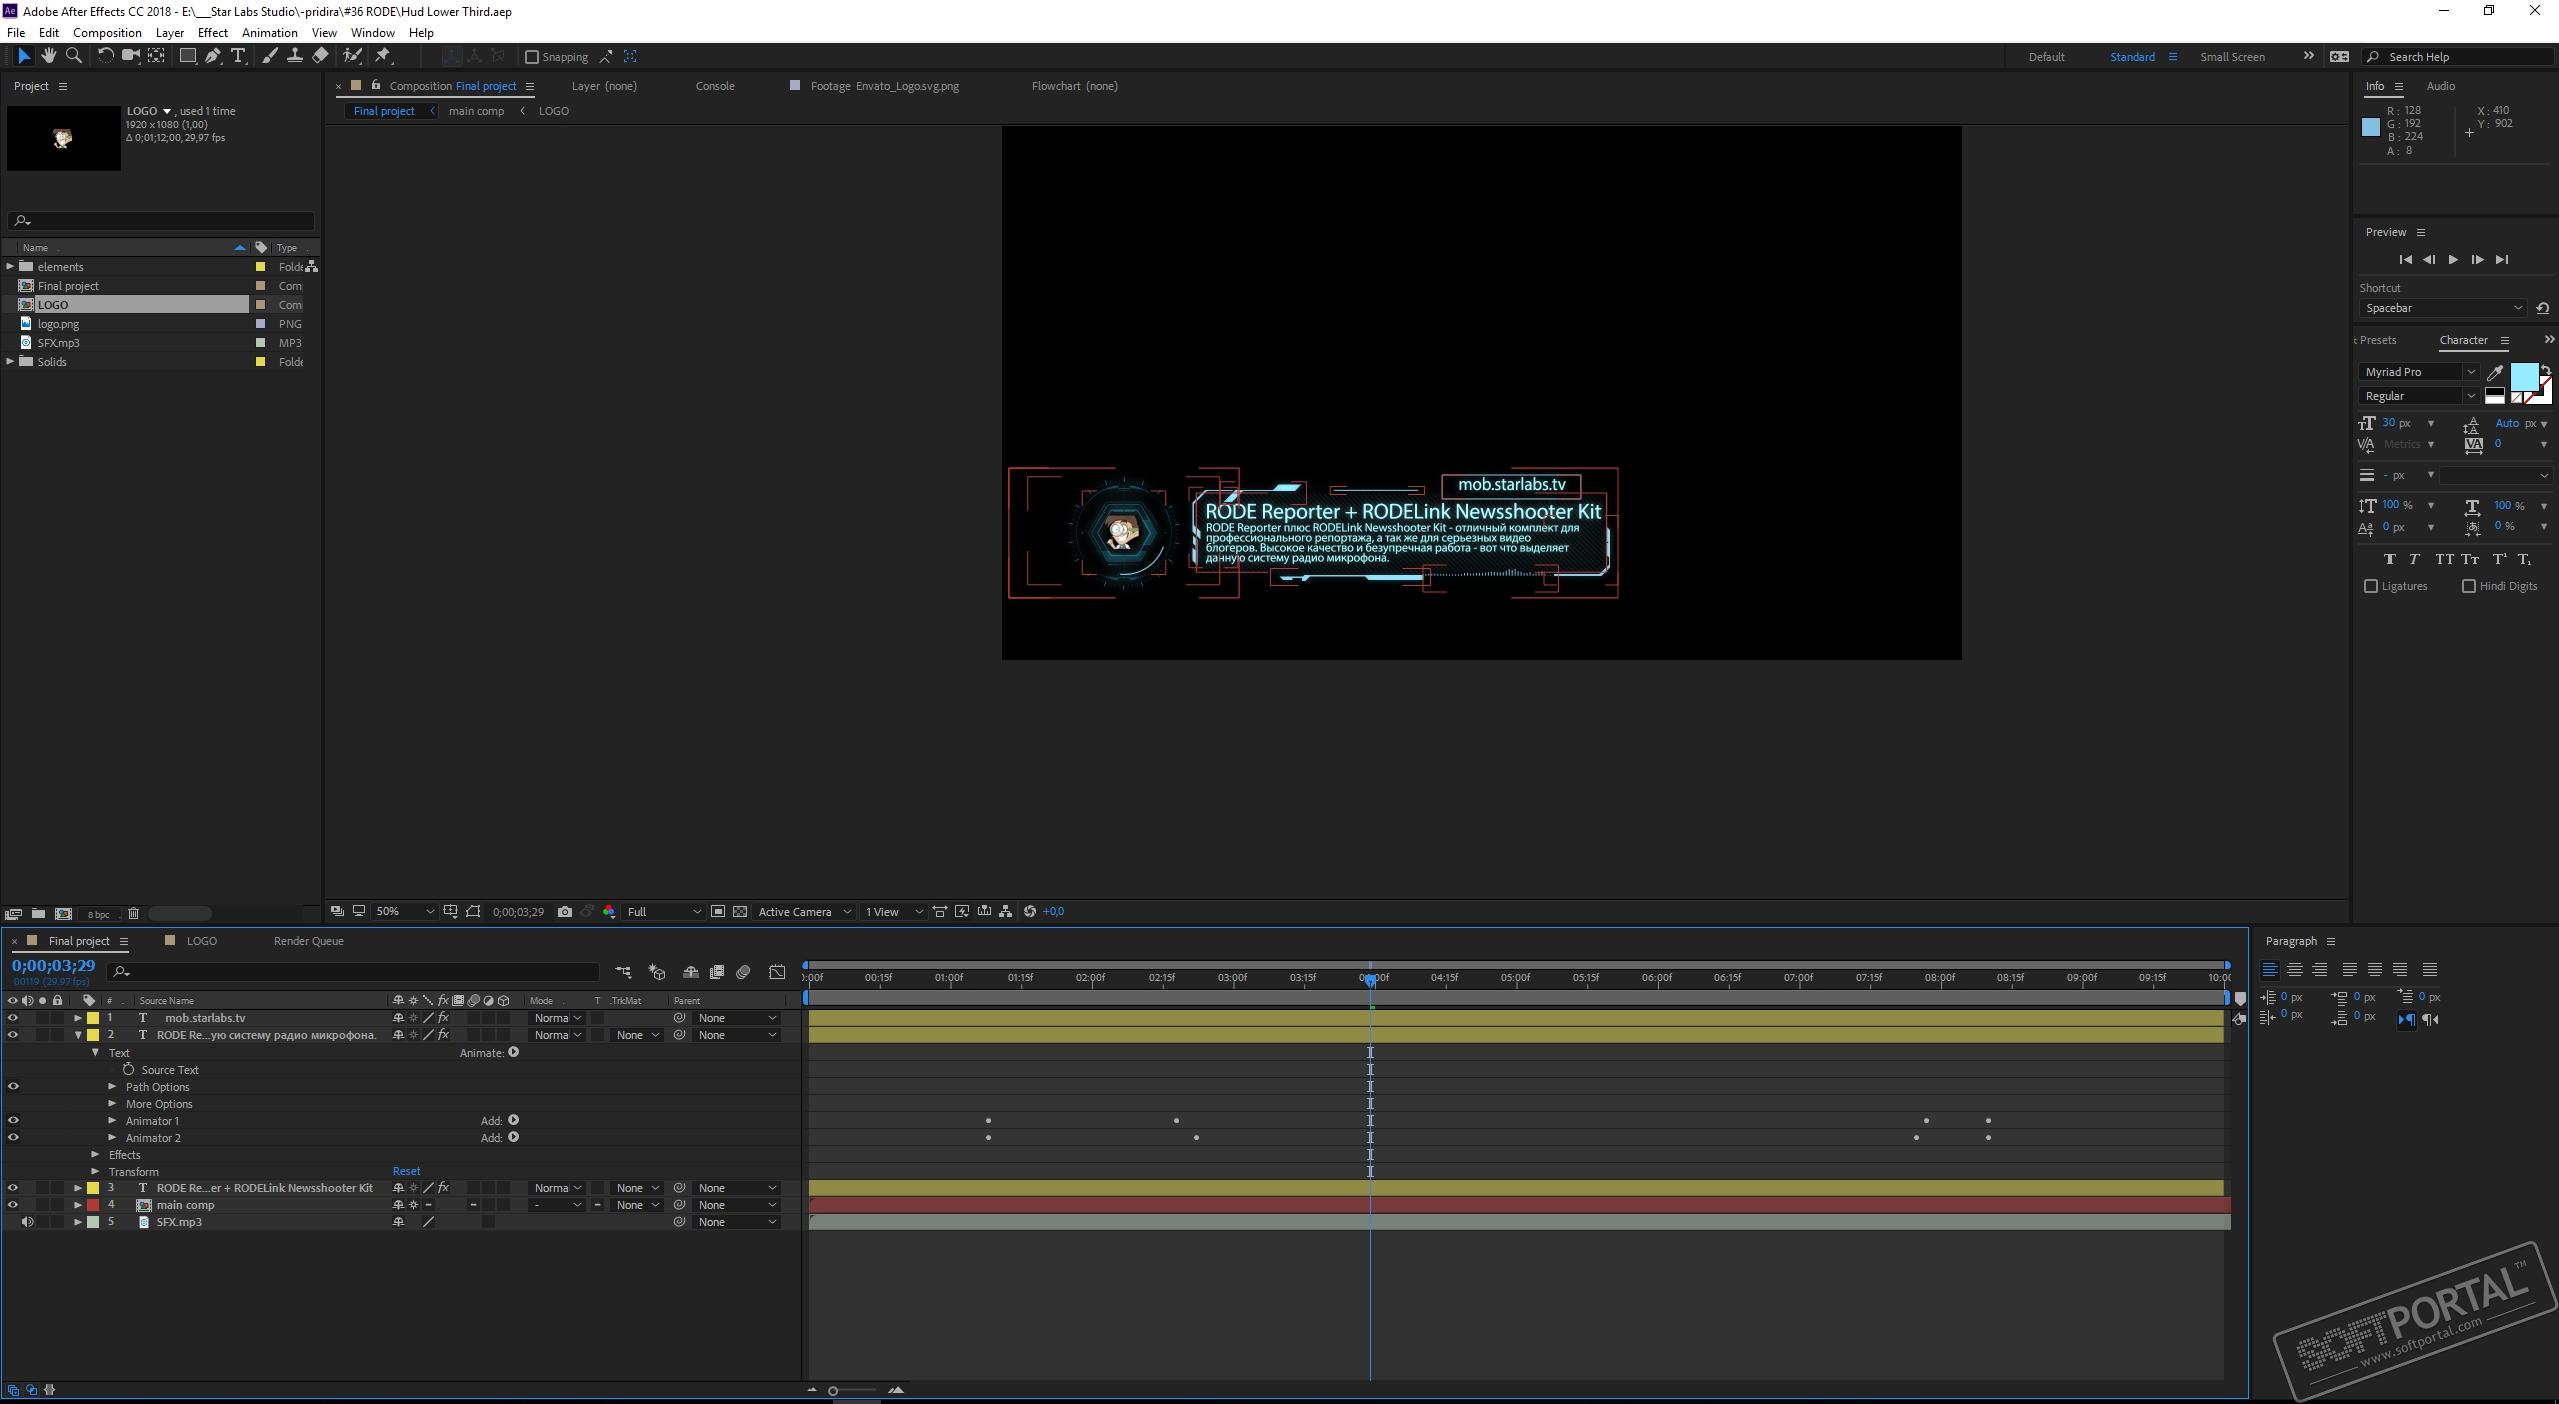The height and width of the screenshot is (1404, 2559).
Task: Select the Small Screen workspace
Action: click(2232, 57)
